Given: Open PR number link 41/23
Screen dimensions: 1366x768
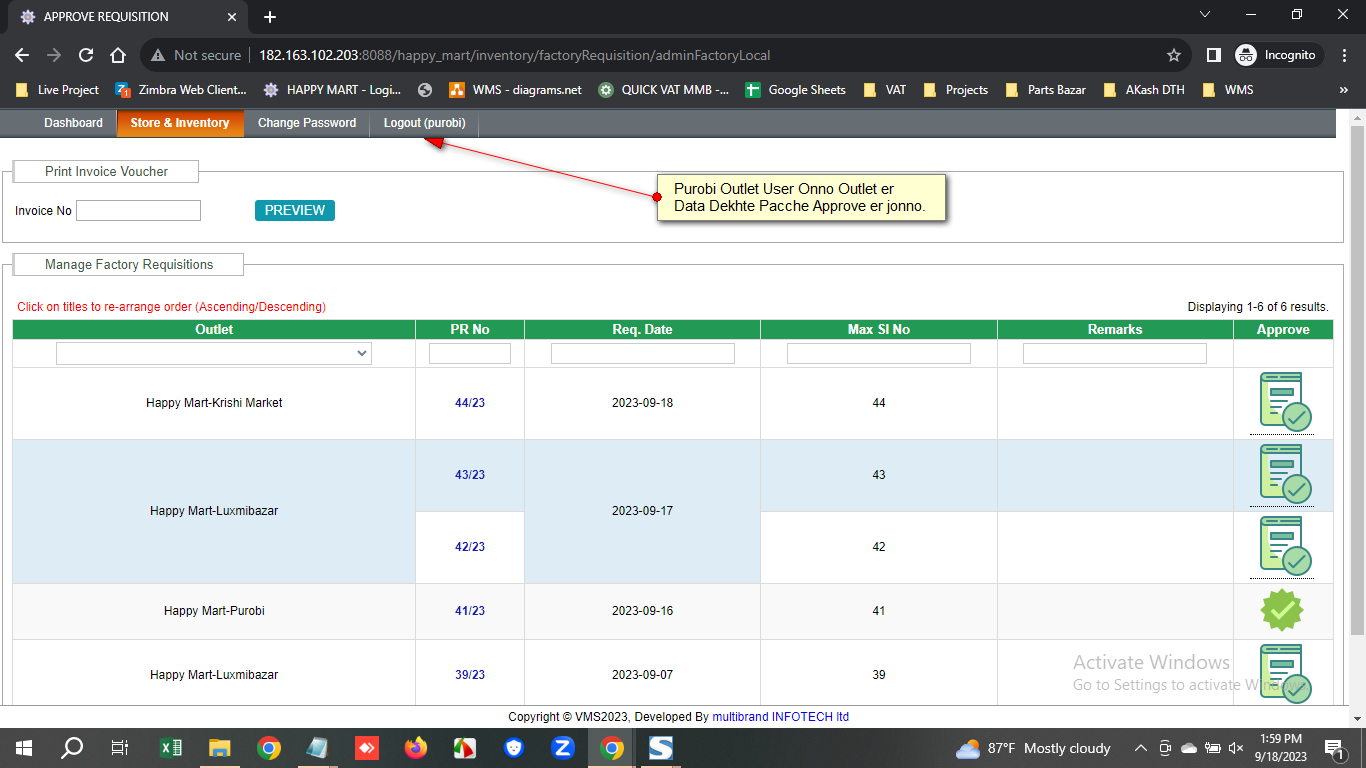Looking at the screenshot, I should coord(470,611).
